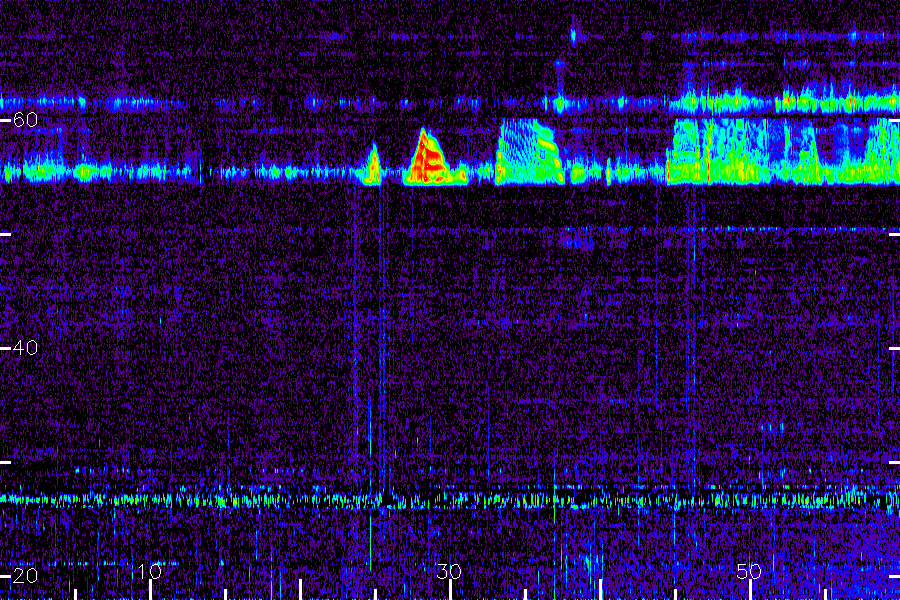
Task: Select the green rectangular burst after red triangle
Action: (x=529, y=152)
